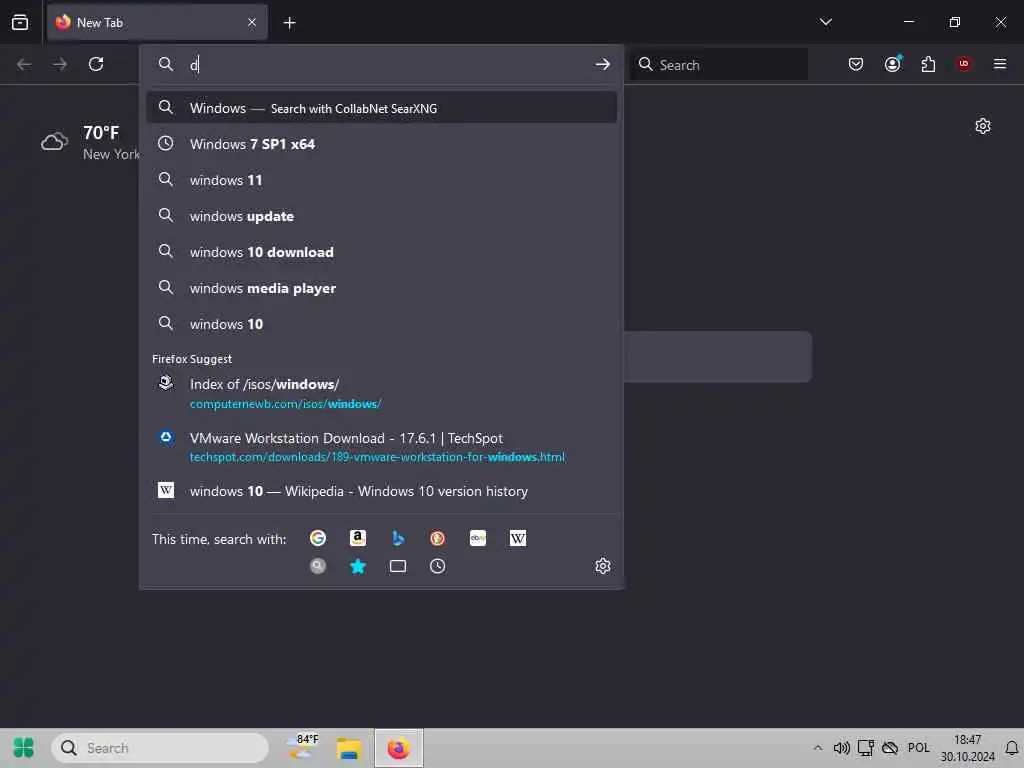Click the weather cloud icon
The height and width of the screenshot is (768, 1024).
pyautogui.click(x=55, y=142)
